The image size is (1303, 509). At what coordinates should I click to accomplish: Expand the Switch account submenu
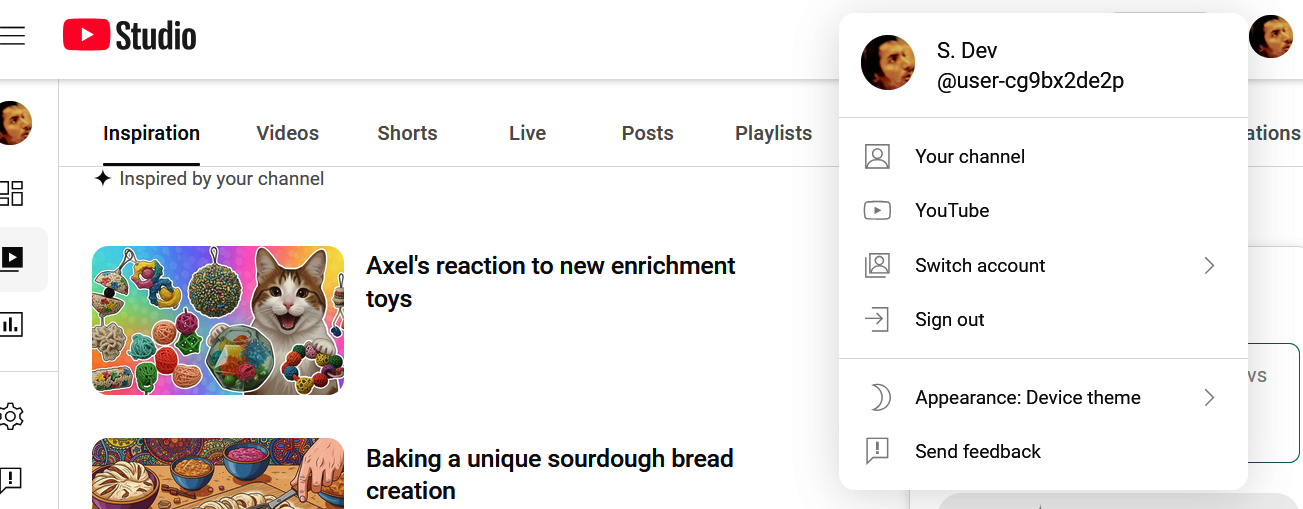tap(1040, 265)
